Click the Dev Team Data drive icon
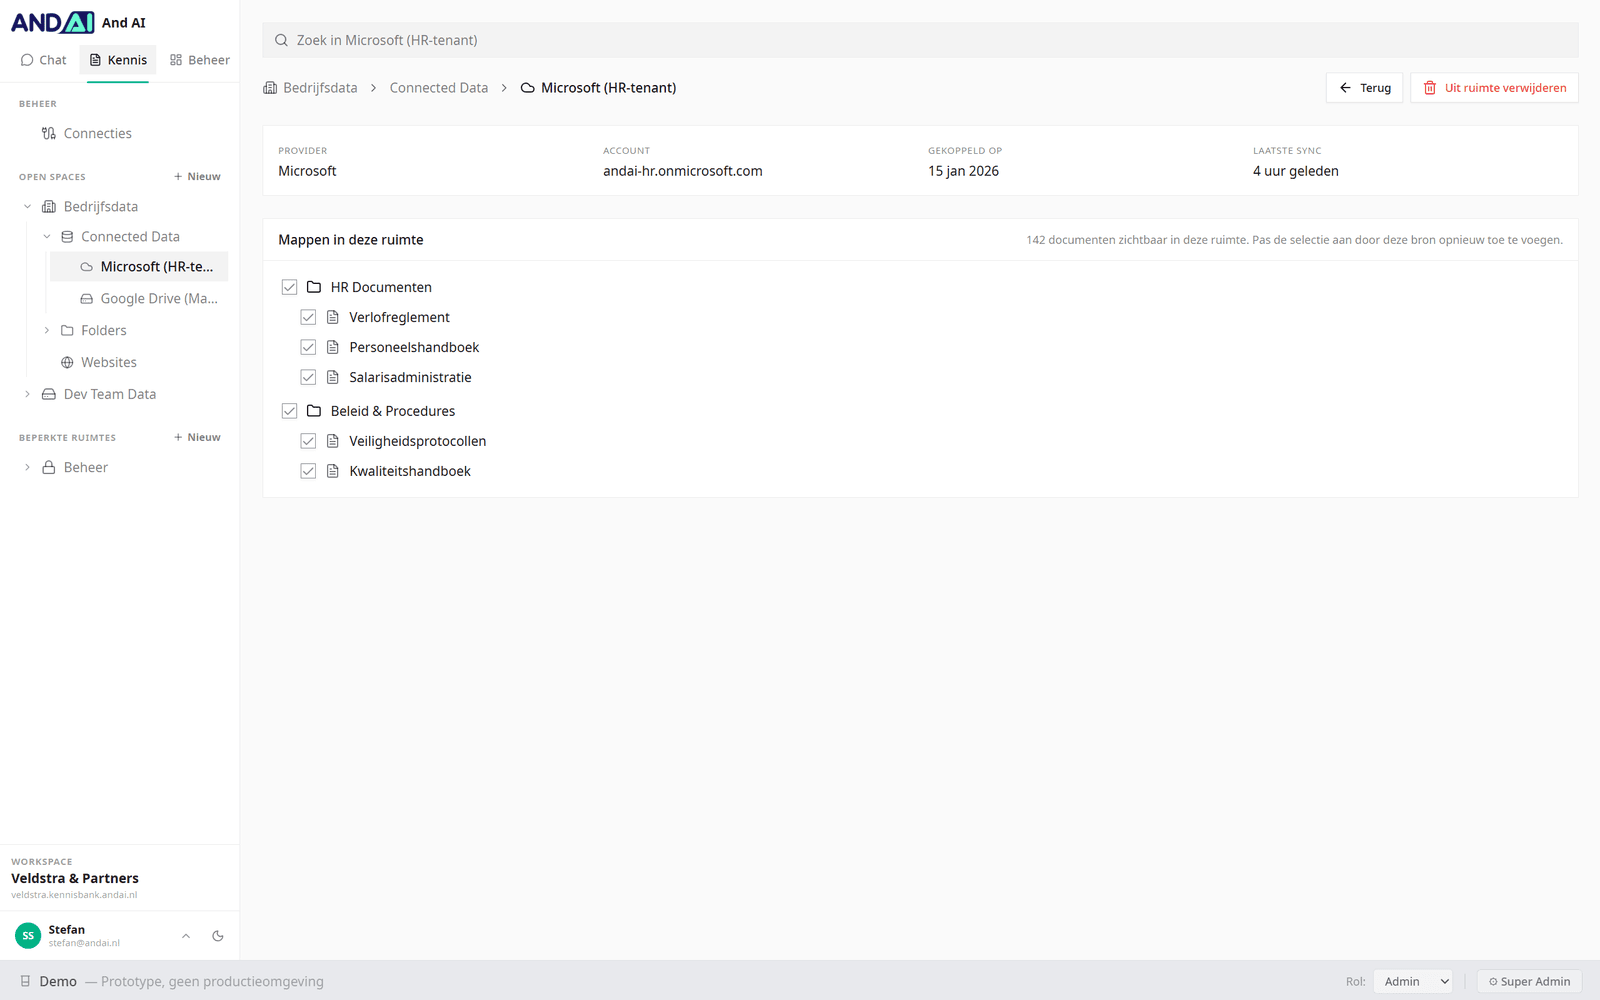Screen dimensions: 1600x1000 point(49,395)
